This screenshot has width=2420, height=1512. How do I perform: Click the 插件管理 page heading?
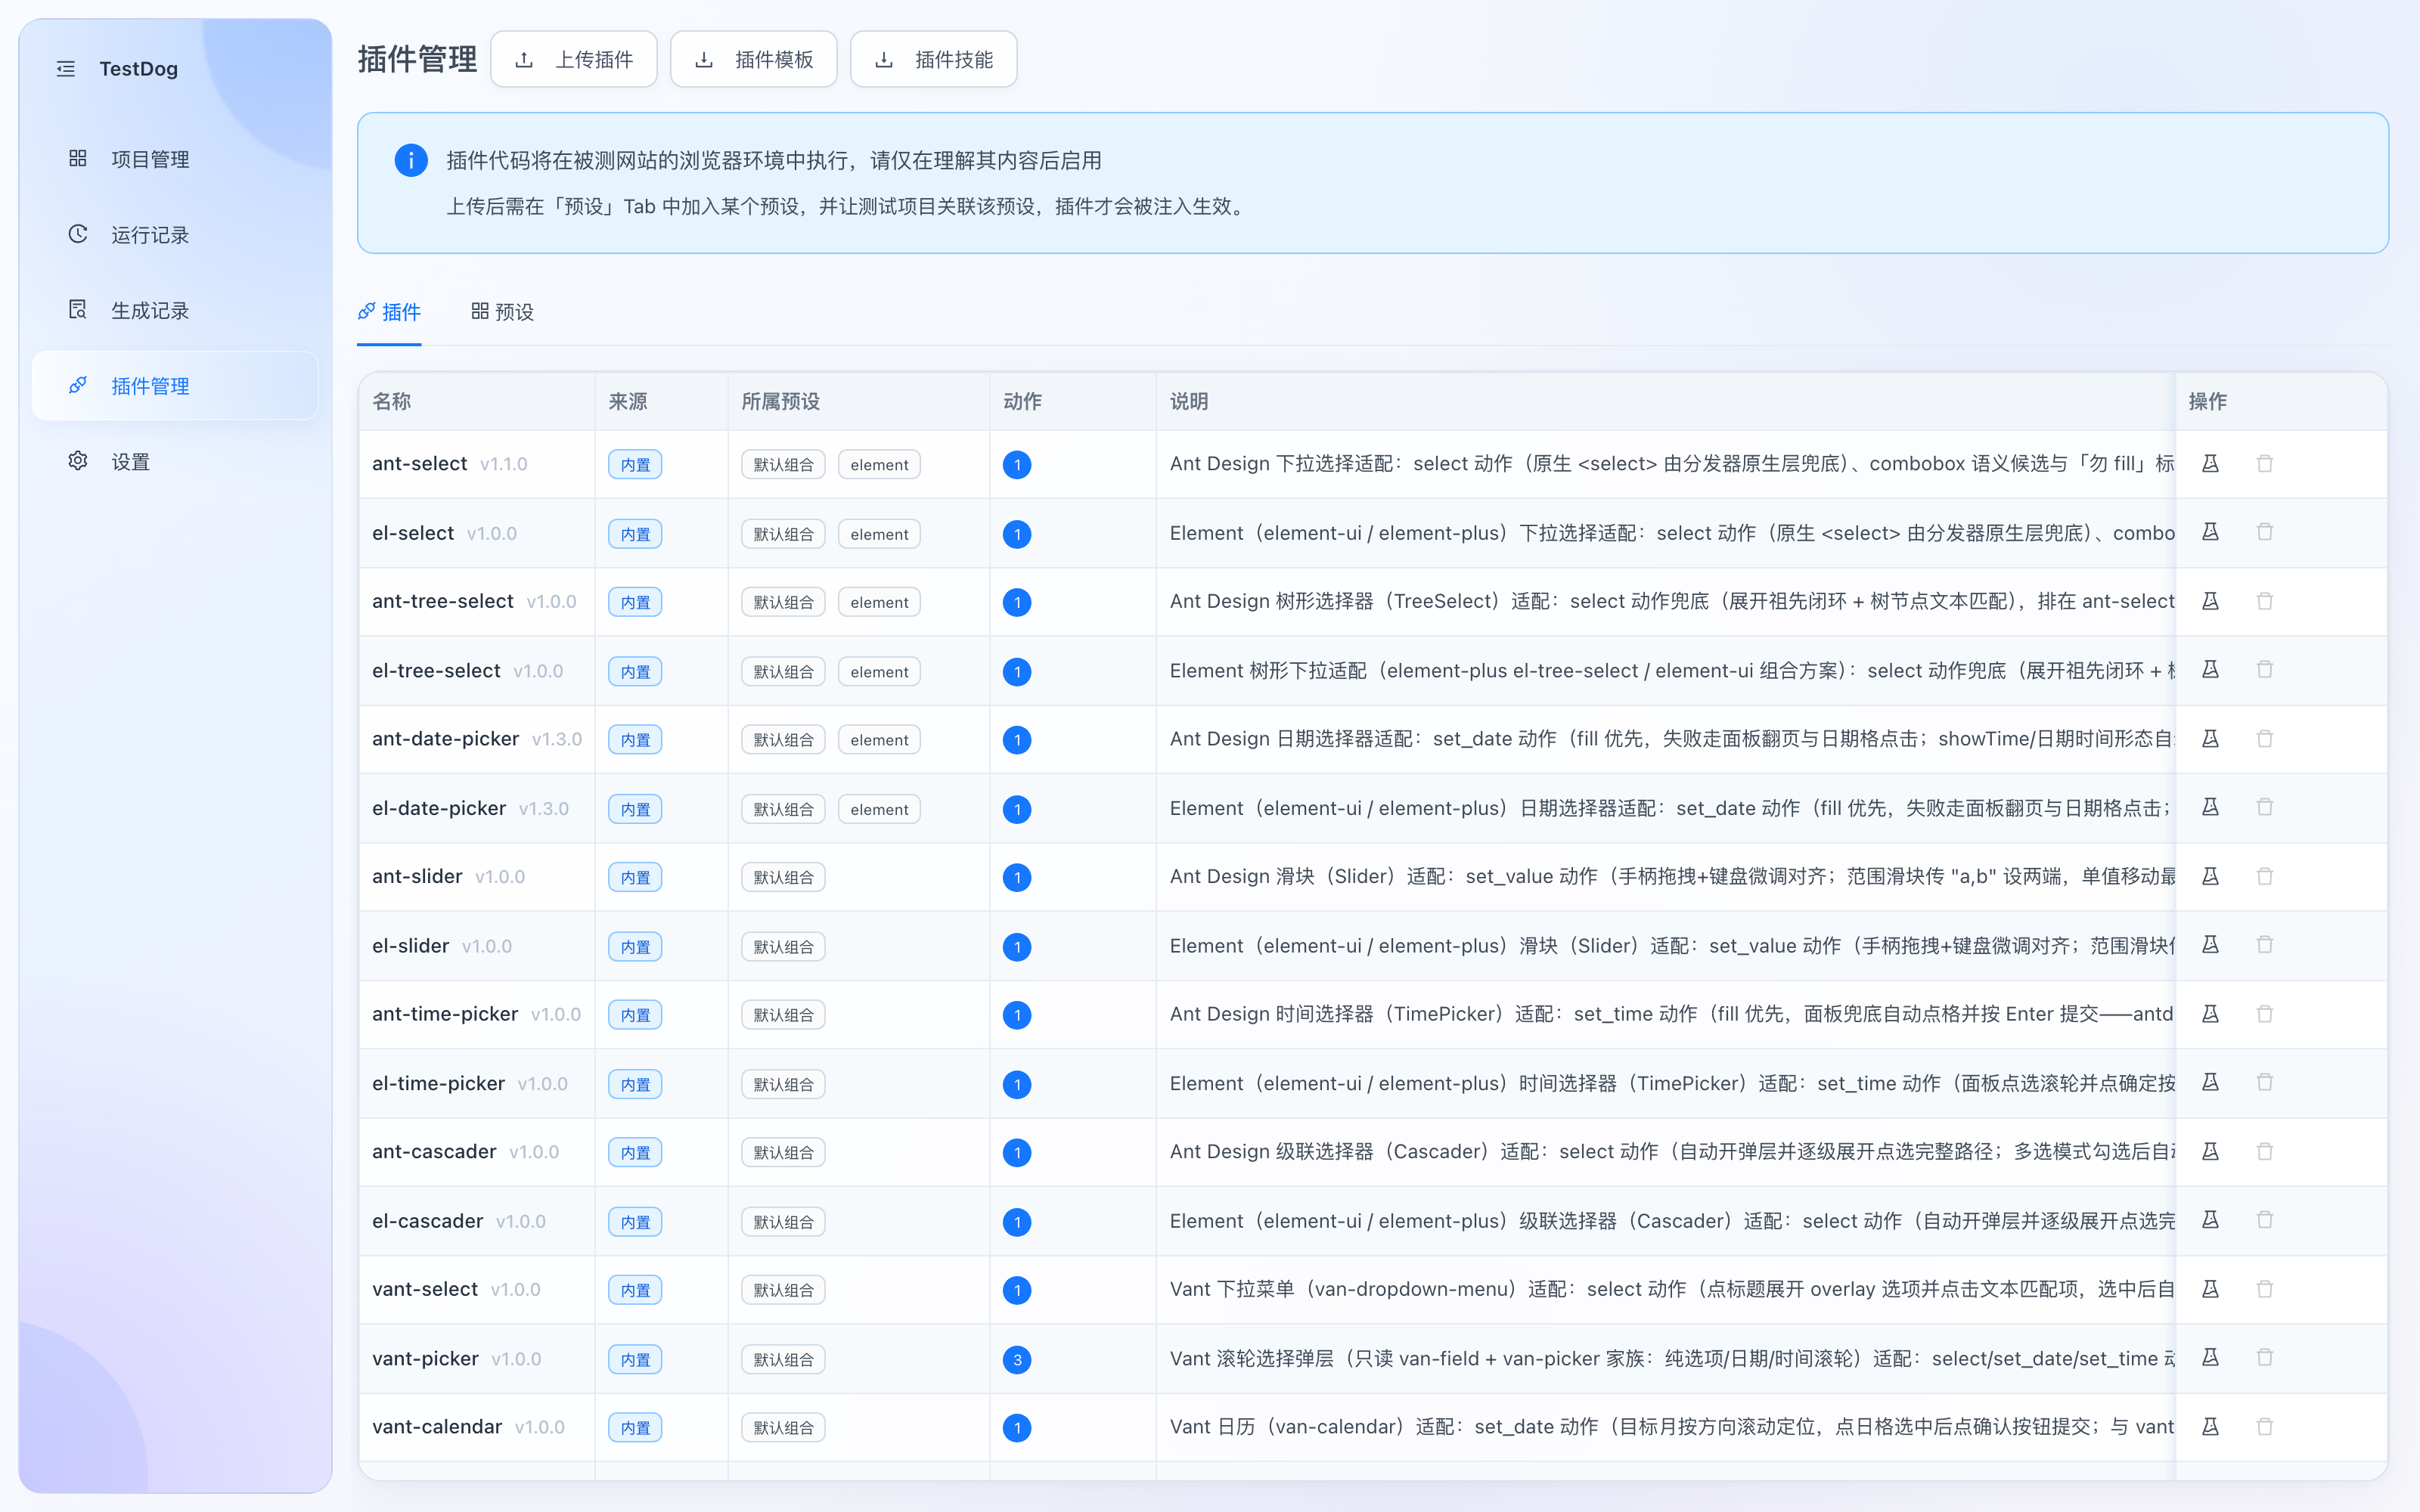(418, 60)
